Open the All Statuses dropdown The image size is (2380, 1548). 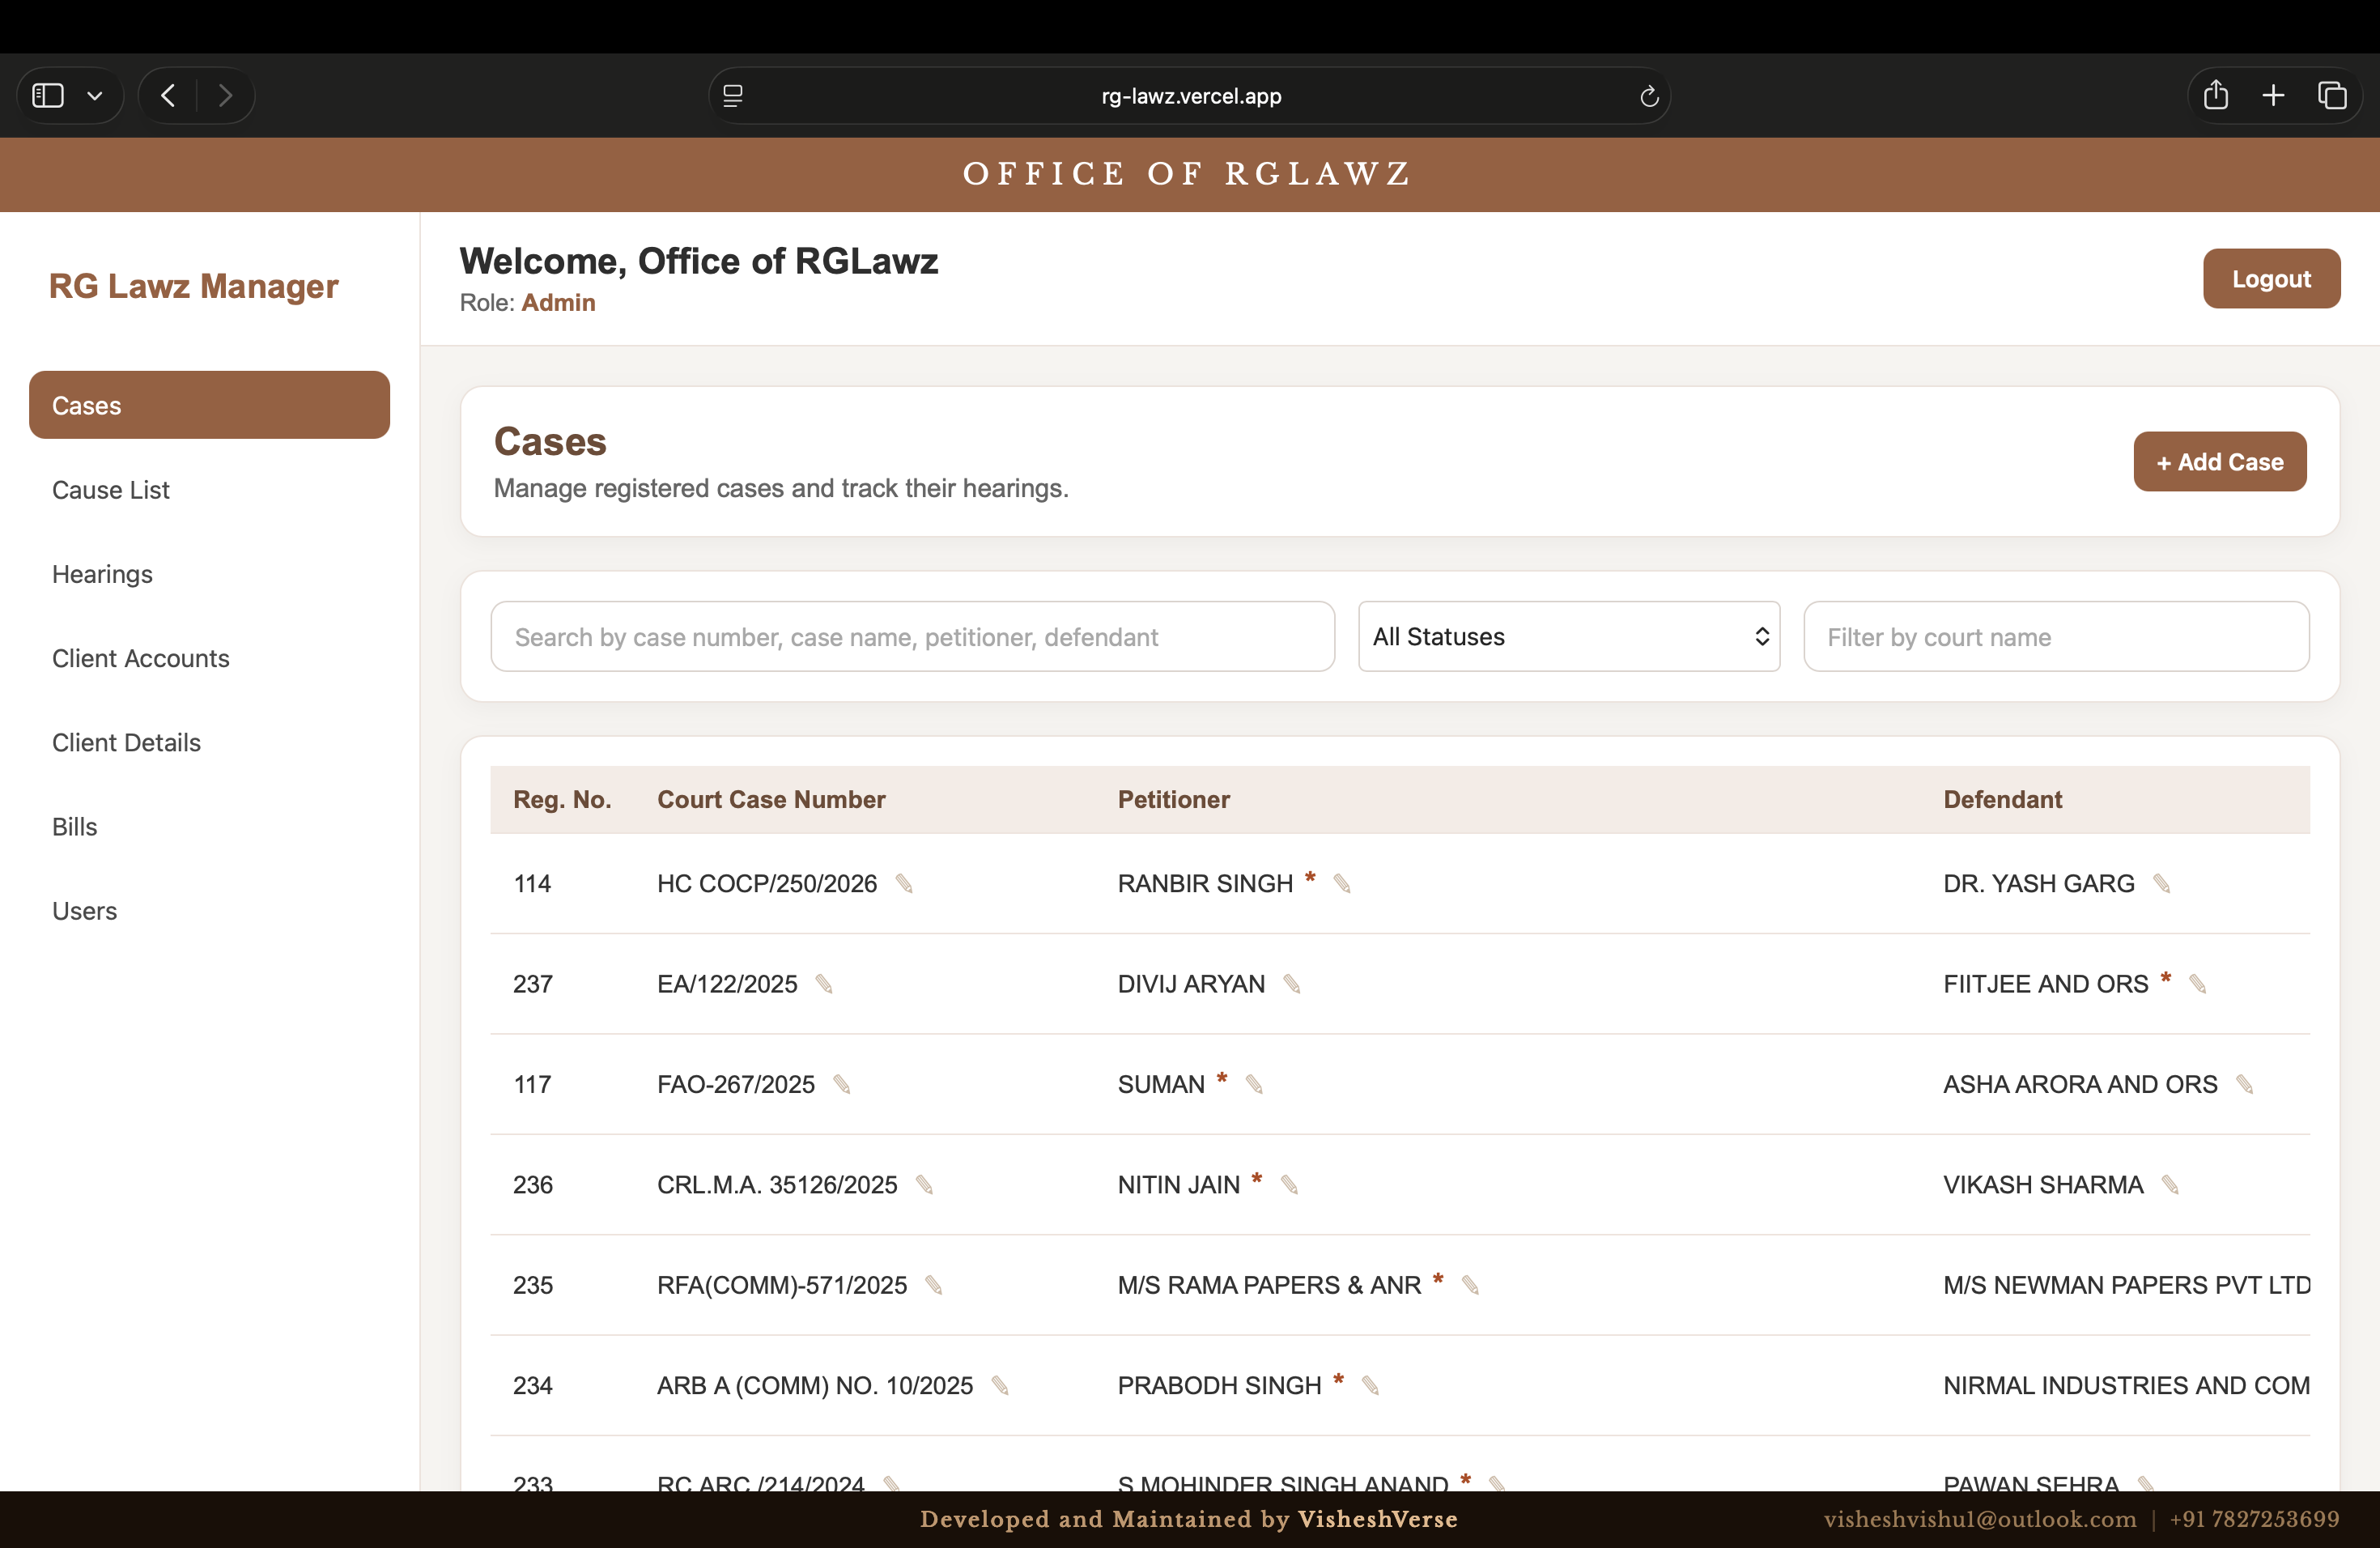click(1568, 636)
